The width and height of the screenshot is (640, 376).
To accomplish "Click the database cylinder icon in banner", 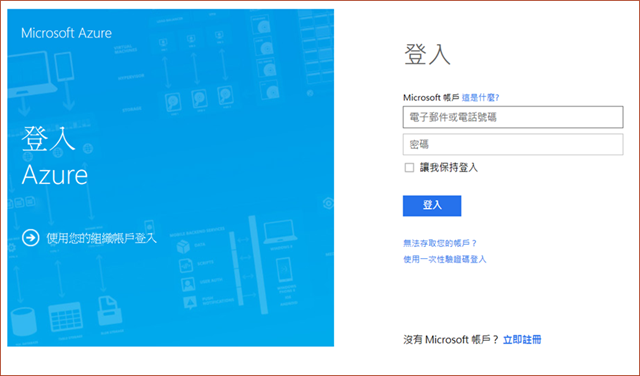I will click(24, 321).
